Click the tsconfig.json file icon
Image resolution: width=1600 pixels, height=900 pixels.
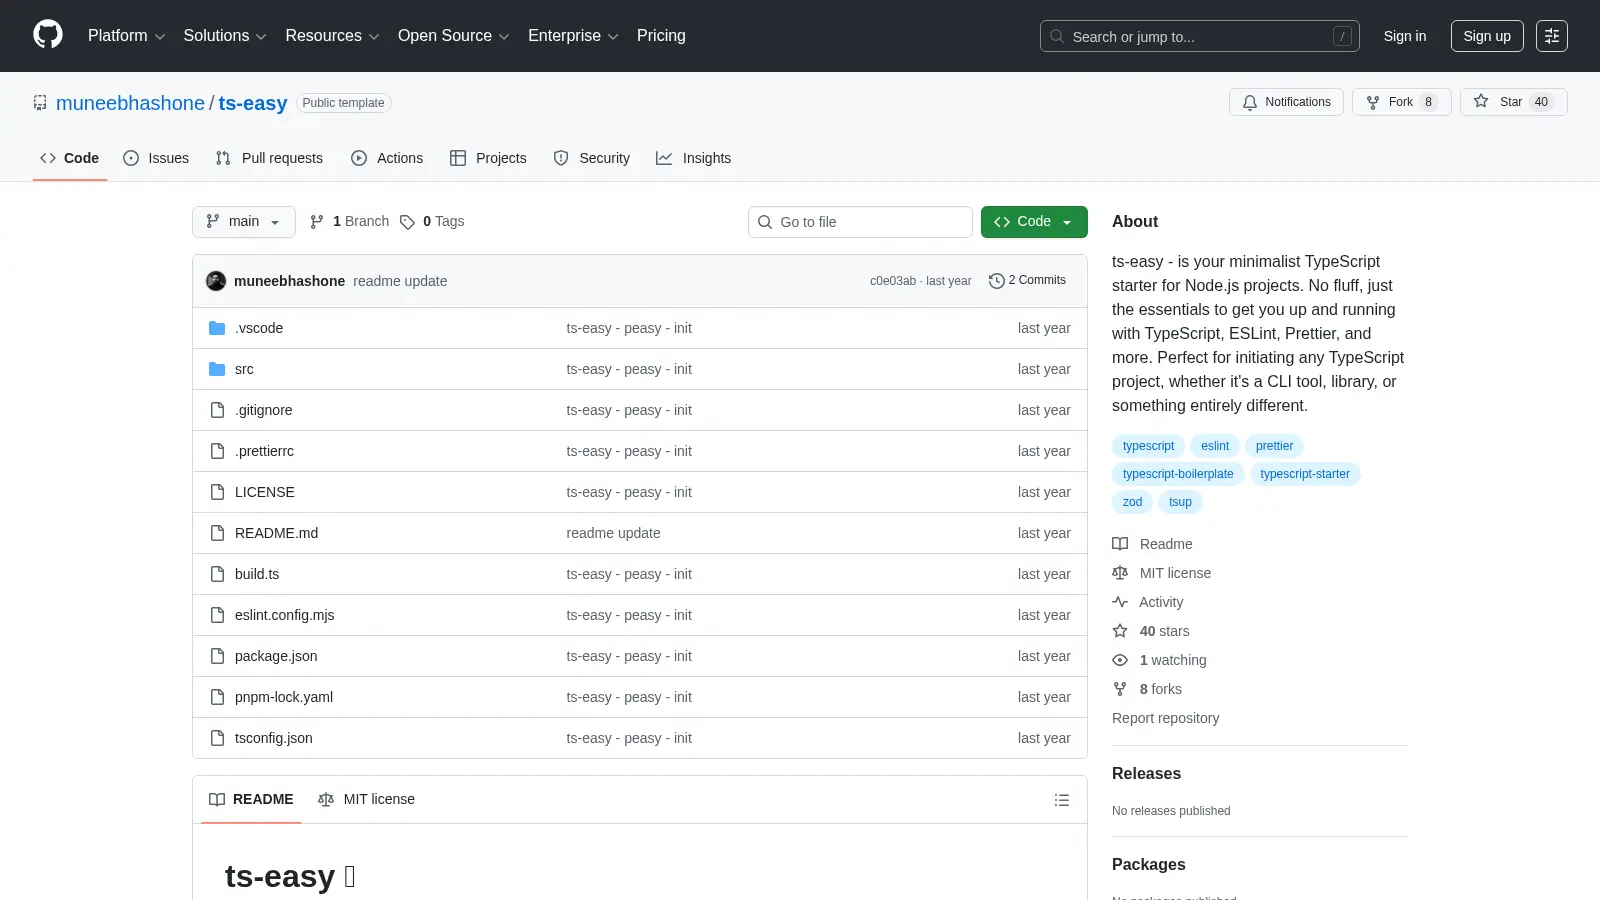pos(217,738)
